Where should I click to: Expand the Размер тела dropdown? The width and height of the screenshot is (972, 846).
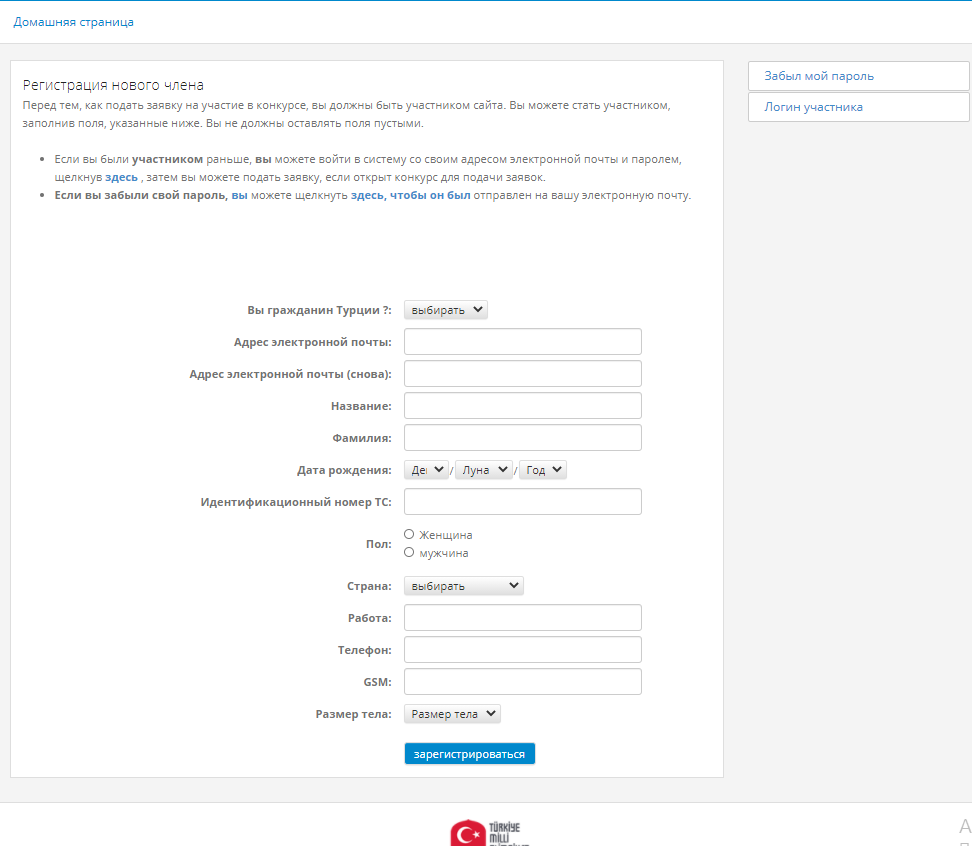point(452,714)
